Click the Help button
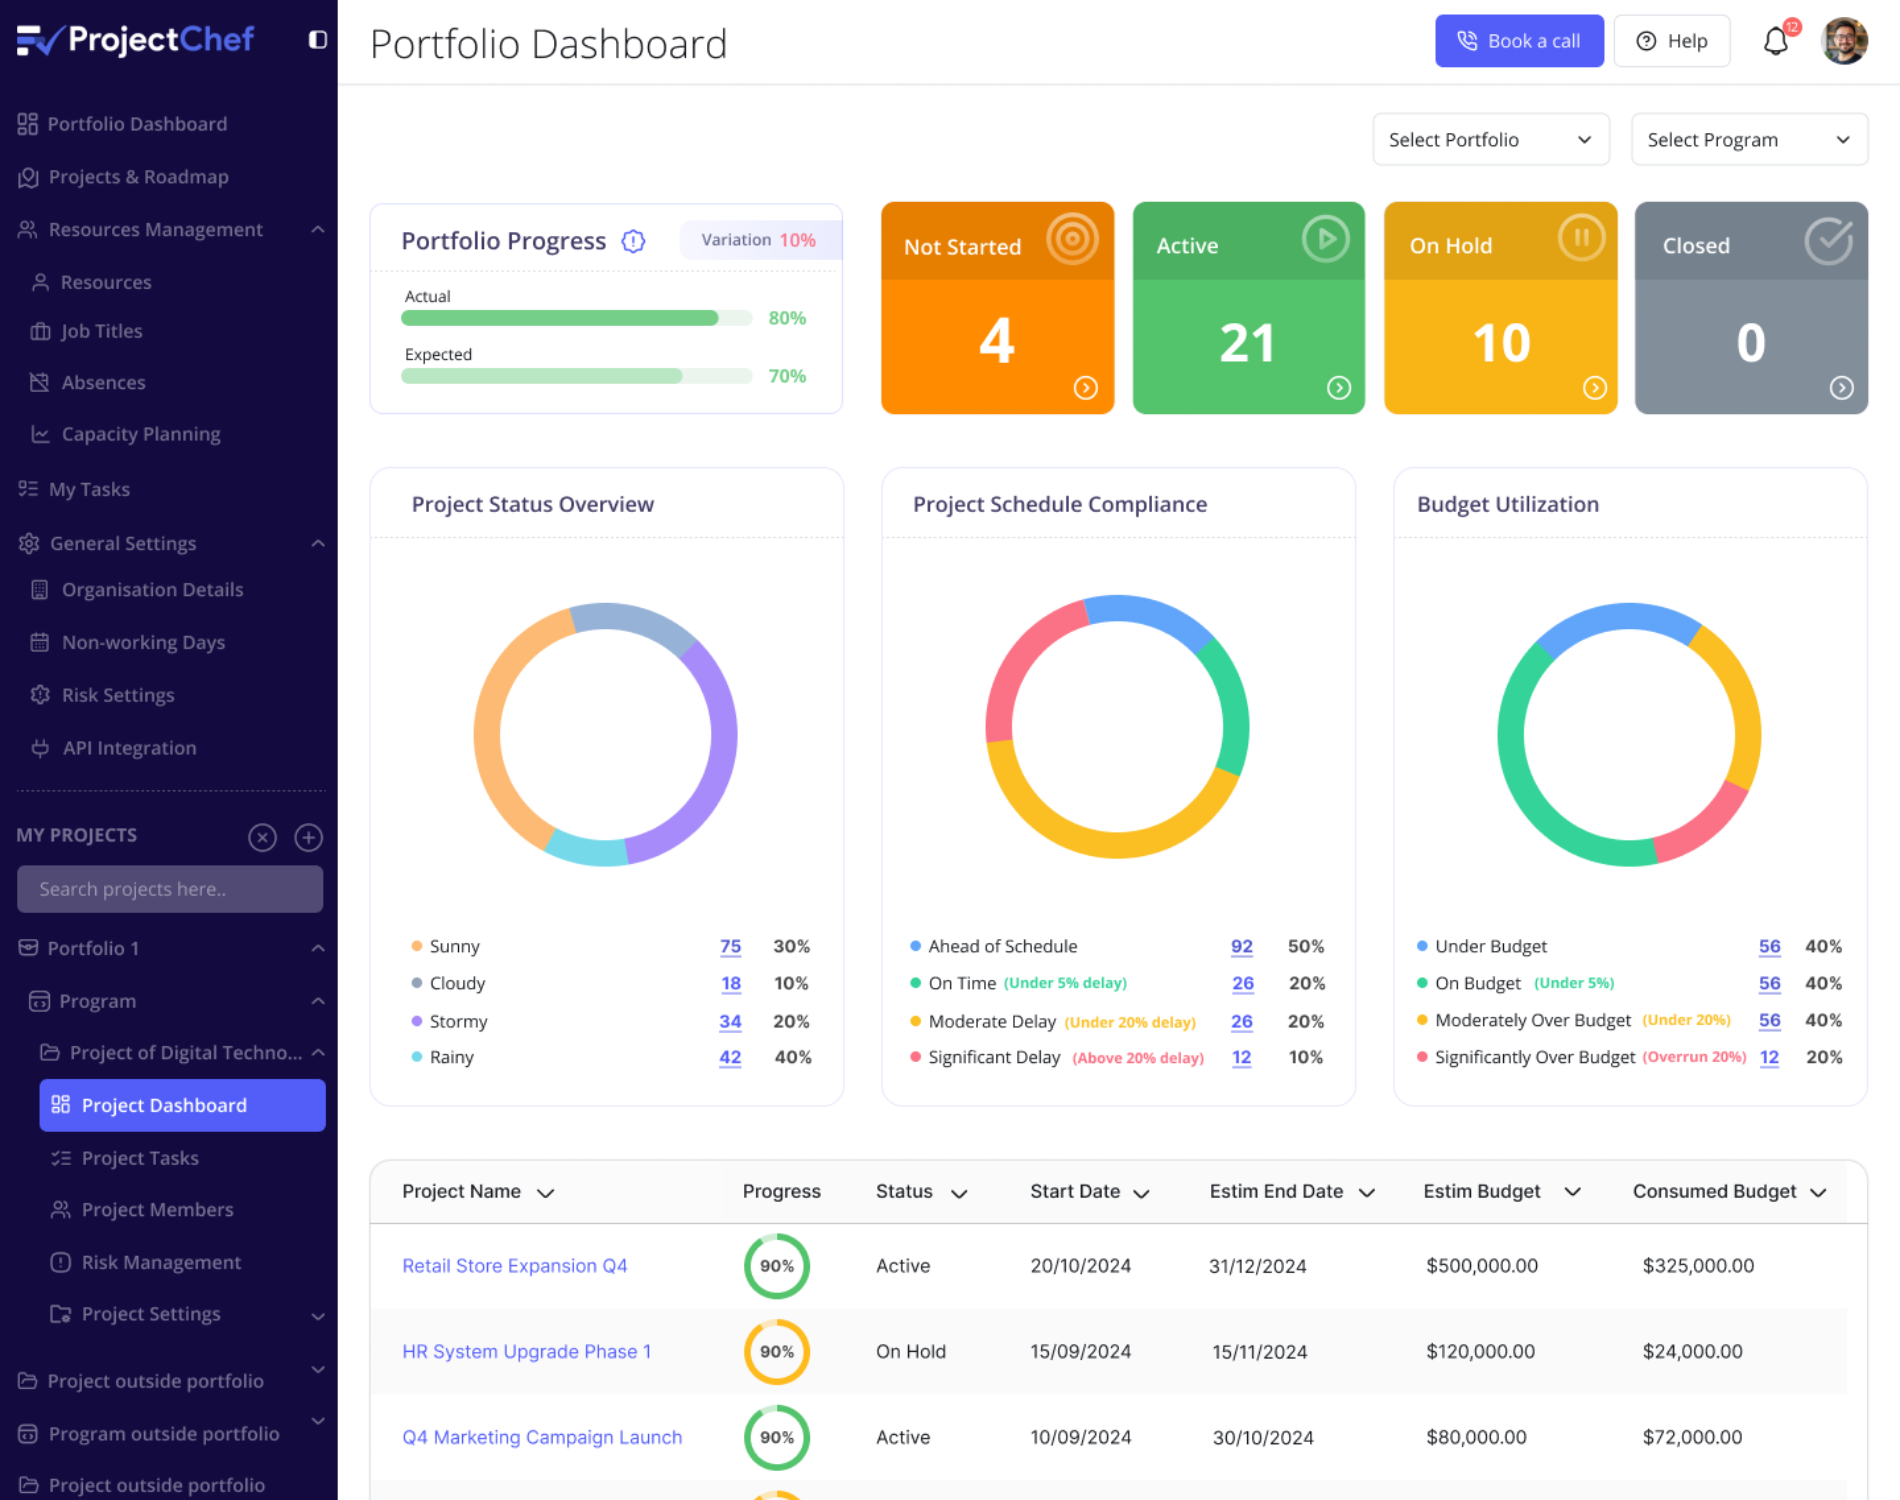Screen dimensions: 1900x1500 tap(1672, 41)
